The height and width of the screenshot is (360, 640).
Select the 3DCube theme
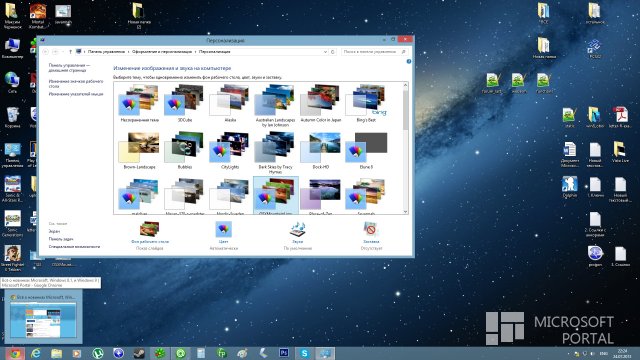tap(184, 103)
